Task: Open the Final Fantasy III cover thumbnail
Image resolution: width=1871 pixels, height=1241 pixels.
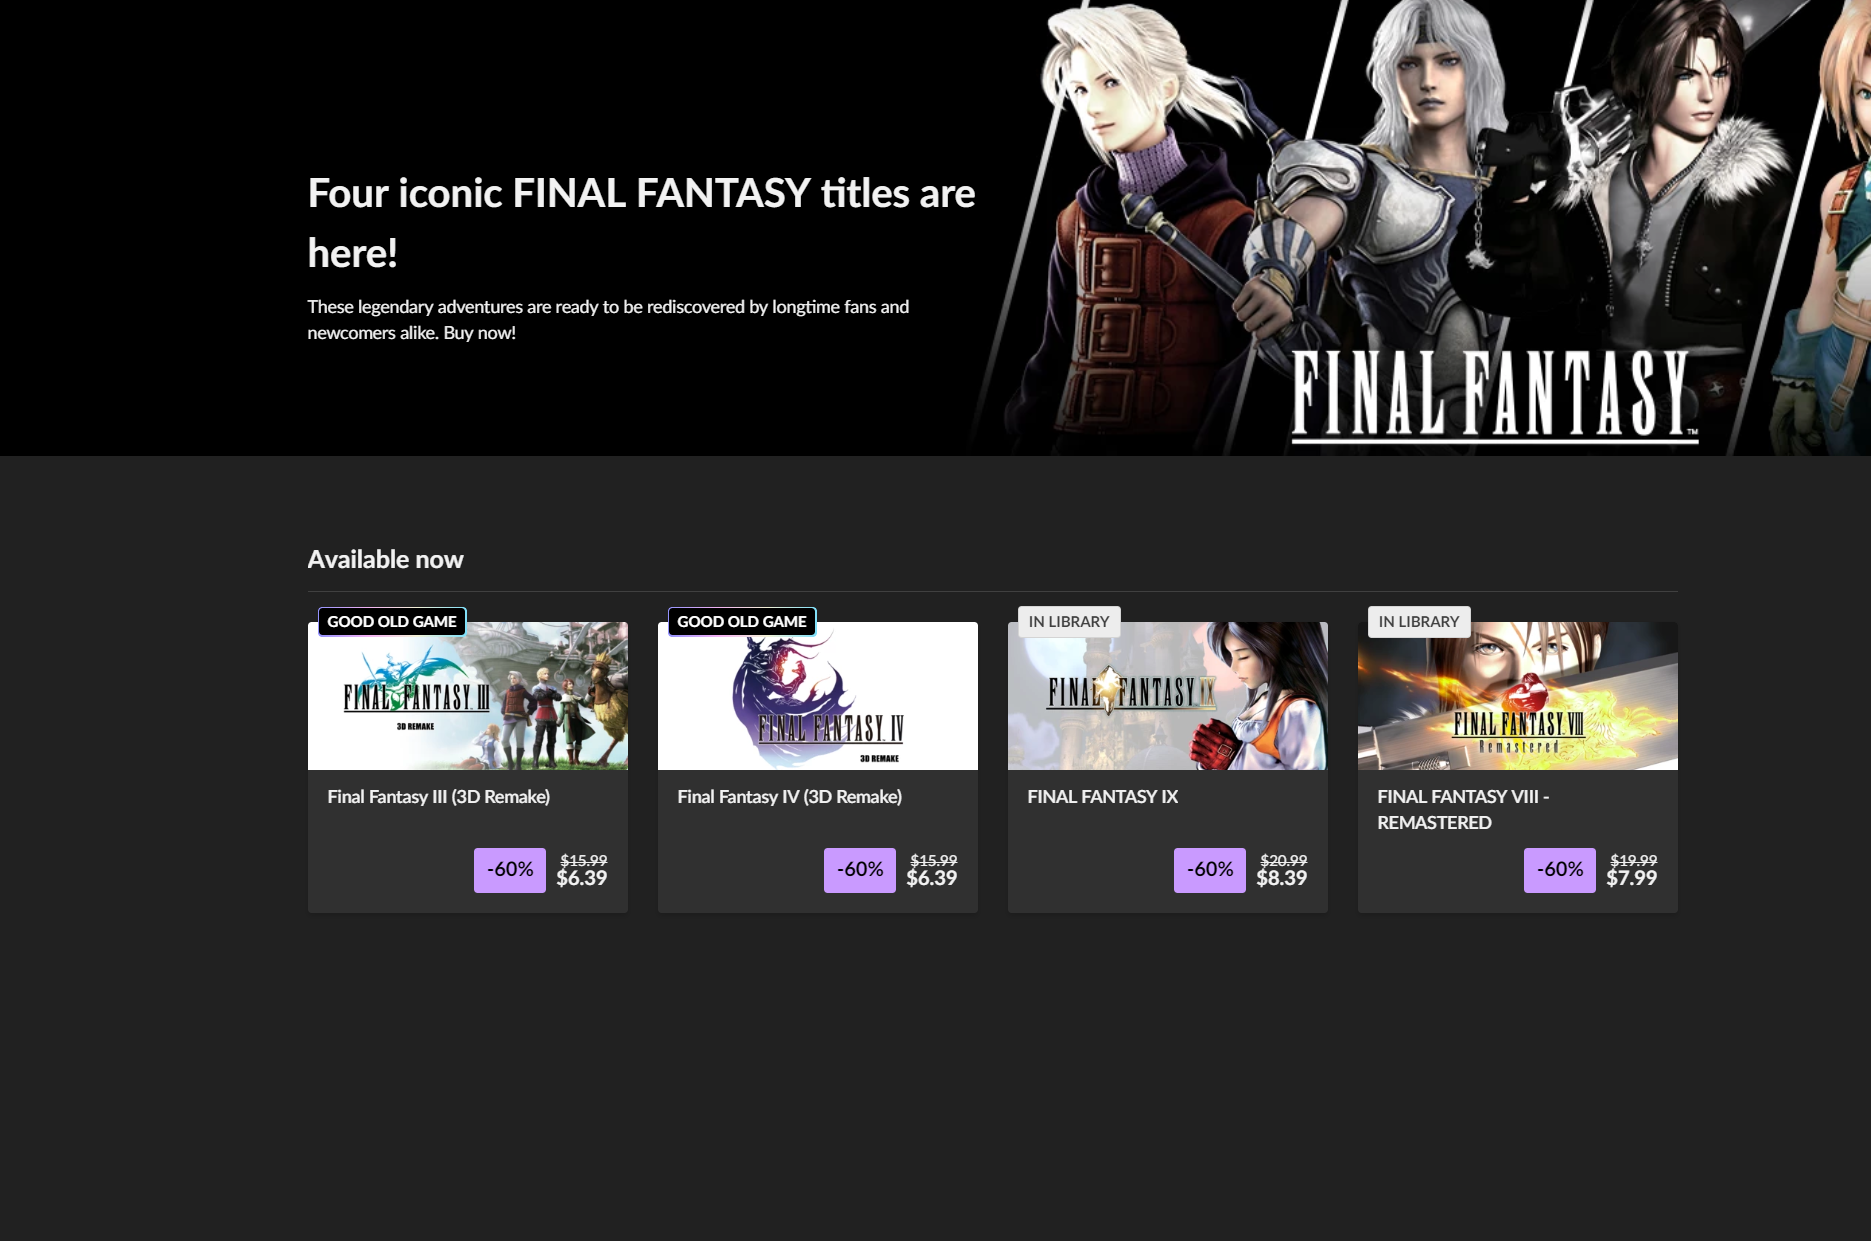Action: 468,696
